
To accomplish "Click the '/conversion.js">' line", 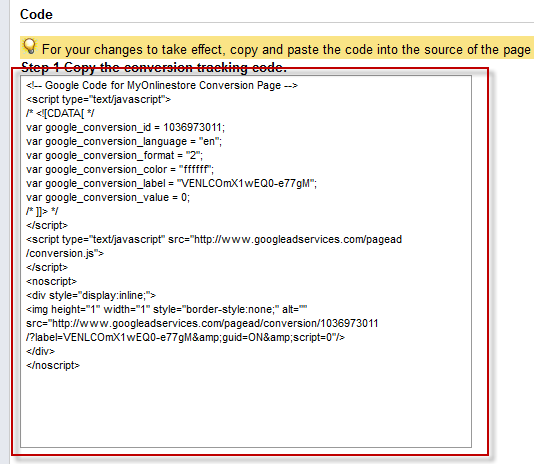I will click(65, 253).
